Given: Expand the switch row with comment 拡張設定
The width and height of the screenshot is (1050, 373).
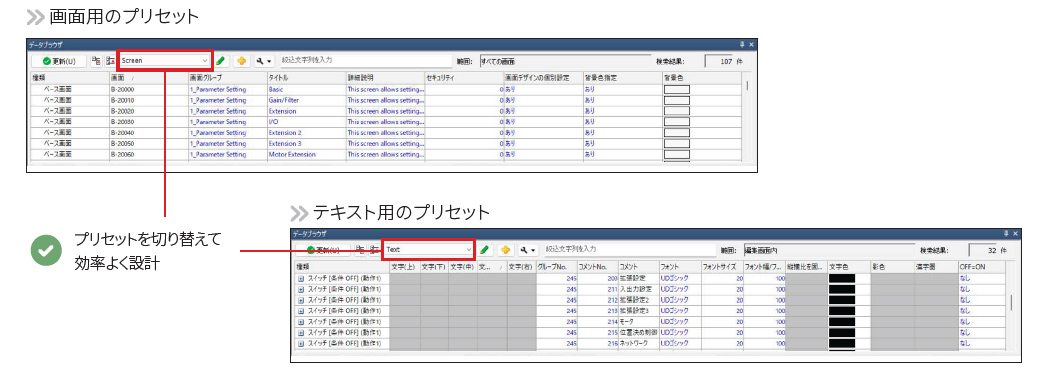Looking at the screenshot, I should 301,278.
